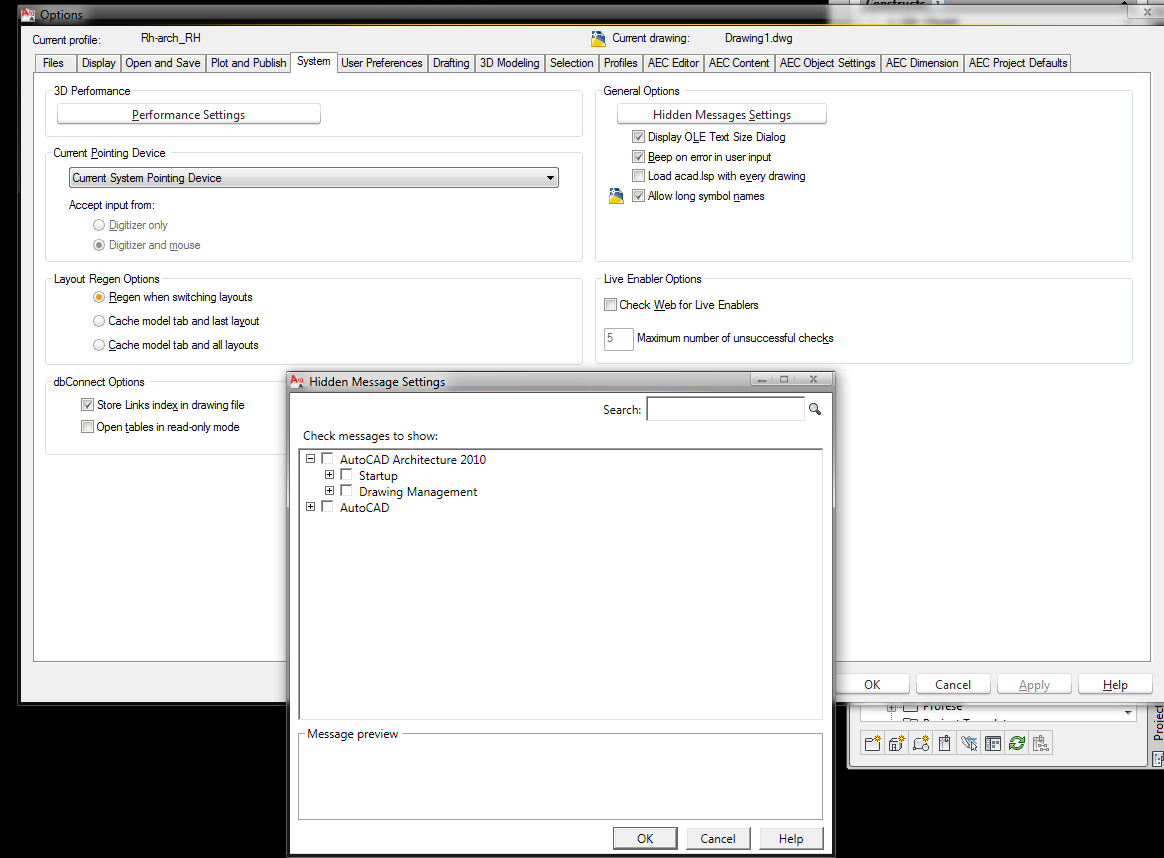The width and height of the screenshot is (1164, 858).
Task: Enable Load acad.lsp with every drawing
Action: point(638,176)
